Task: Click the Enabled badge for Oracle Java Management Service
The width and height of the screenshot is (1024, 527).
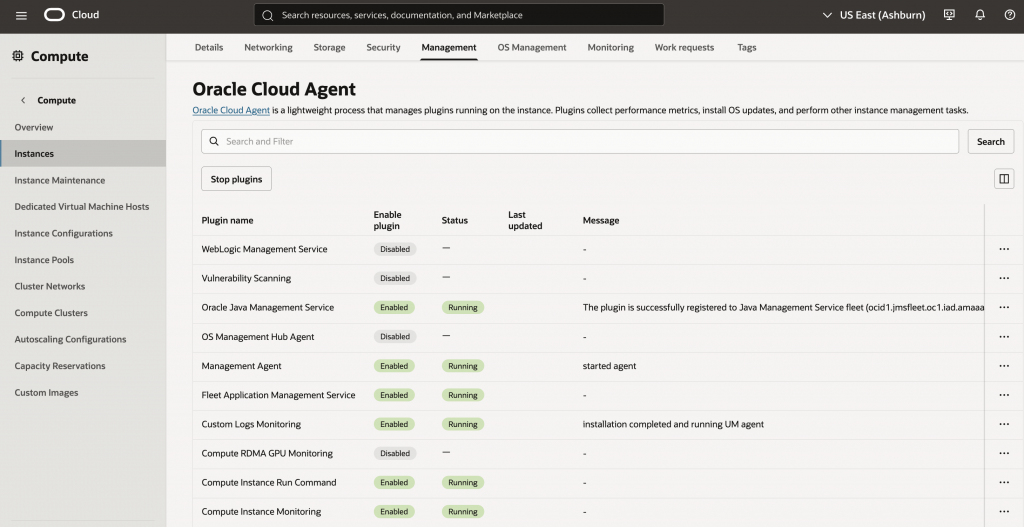Action: pos(394,307)
